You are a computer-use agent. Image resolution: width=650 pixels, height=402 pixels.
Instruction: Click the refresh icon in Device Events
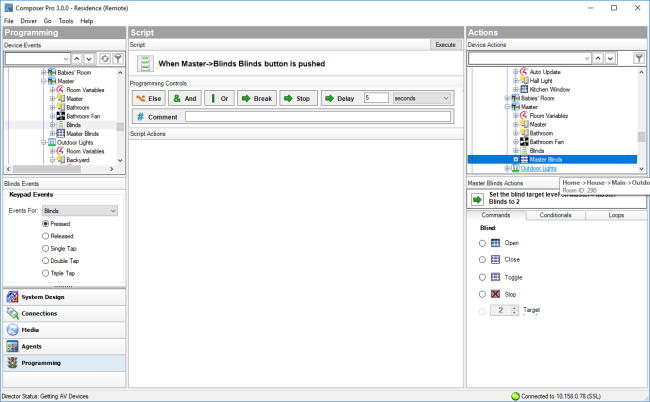105,59
